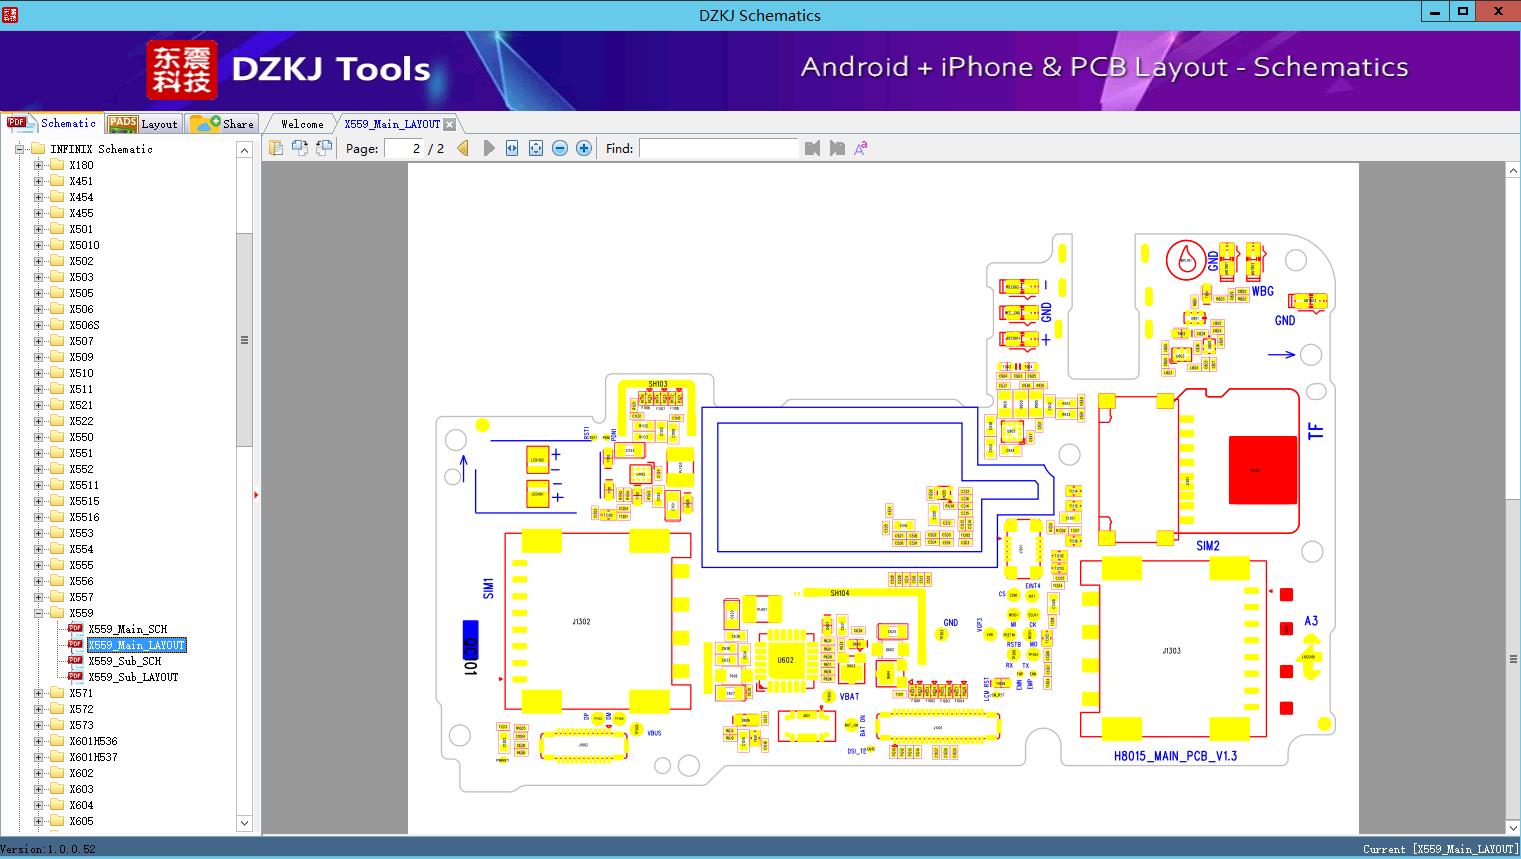The image size is (1521, 859).
Task: Click the U602 chip on the layout
Action: 785,659
